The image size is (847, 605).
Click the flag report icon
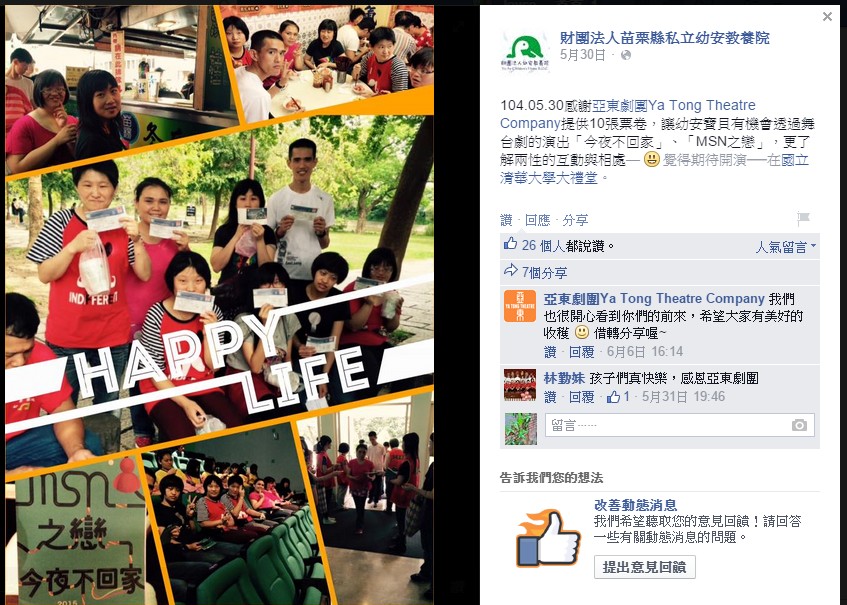803,218
